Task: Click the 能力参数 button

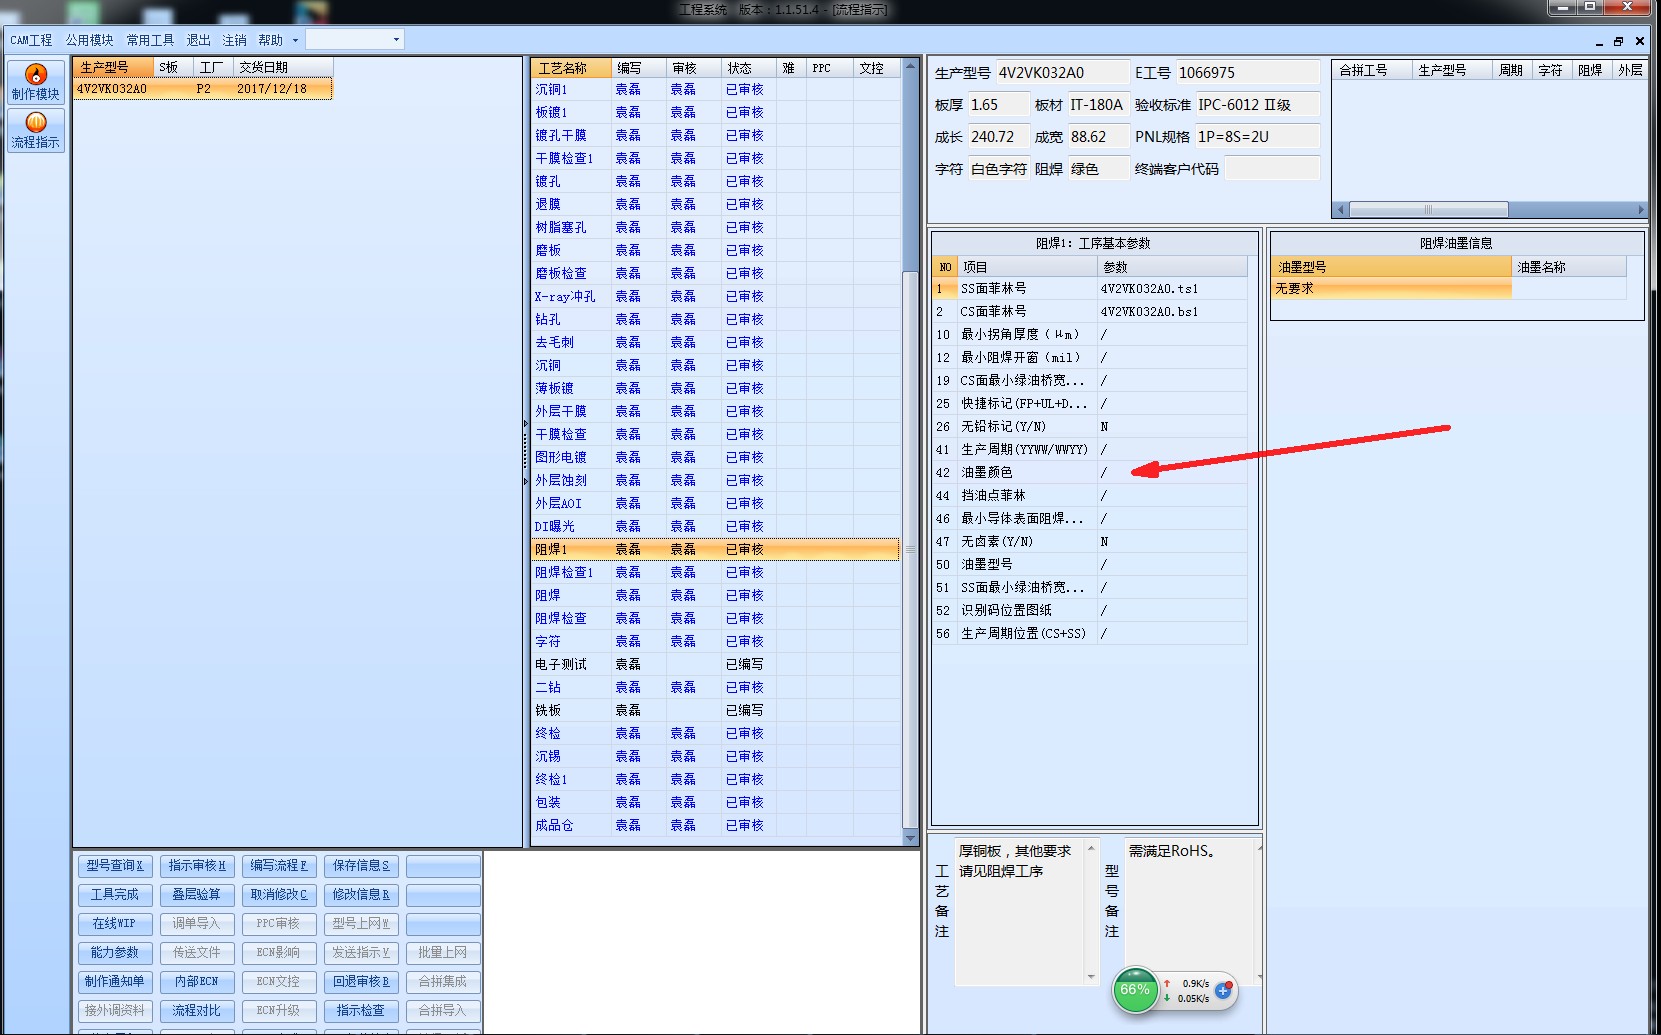Action: (x=115, y=953)
